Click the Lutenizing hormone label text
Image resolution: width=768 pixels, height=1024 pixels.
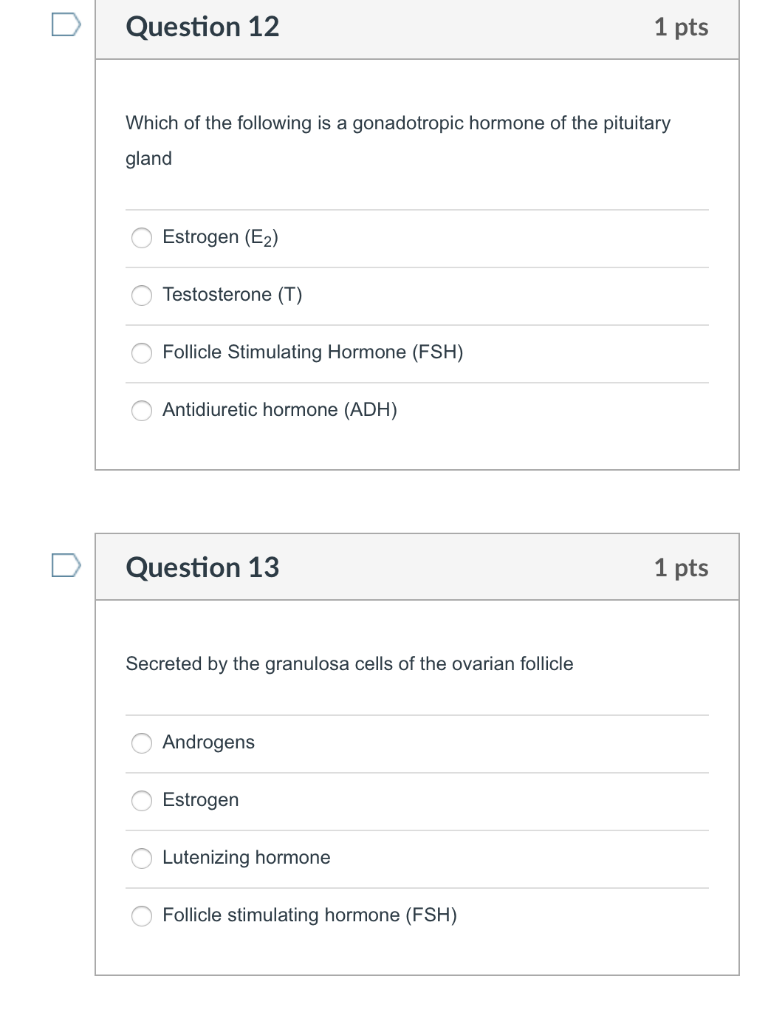pos(246,857)
